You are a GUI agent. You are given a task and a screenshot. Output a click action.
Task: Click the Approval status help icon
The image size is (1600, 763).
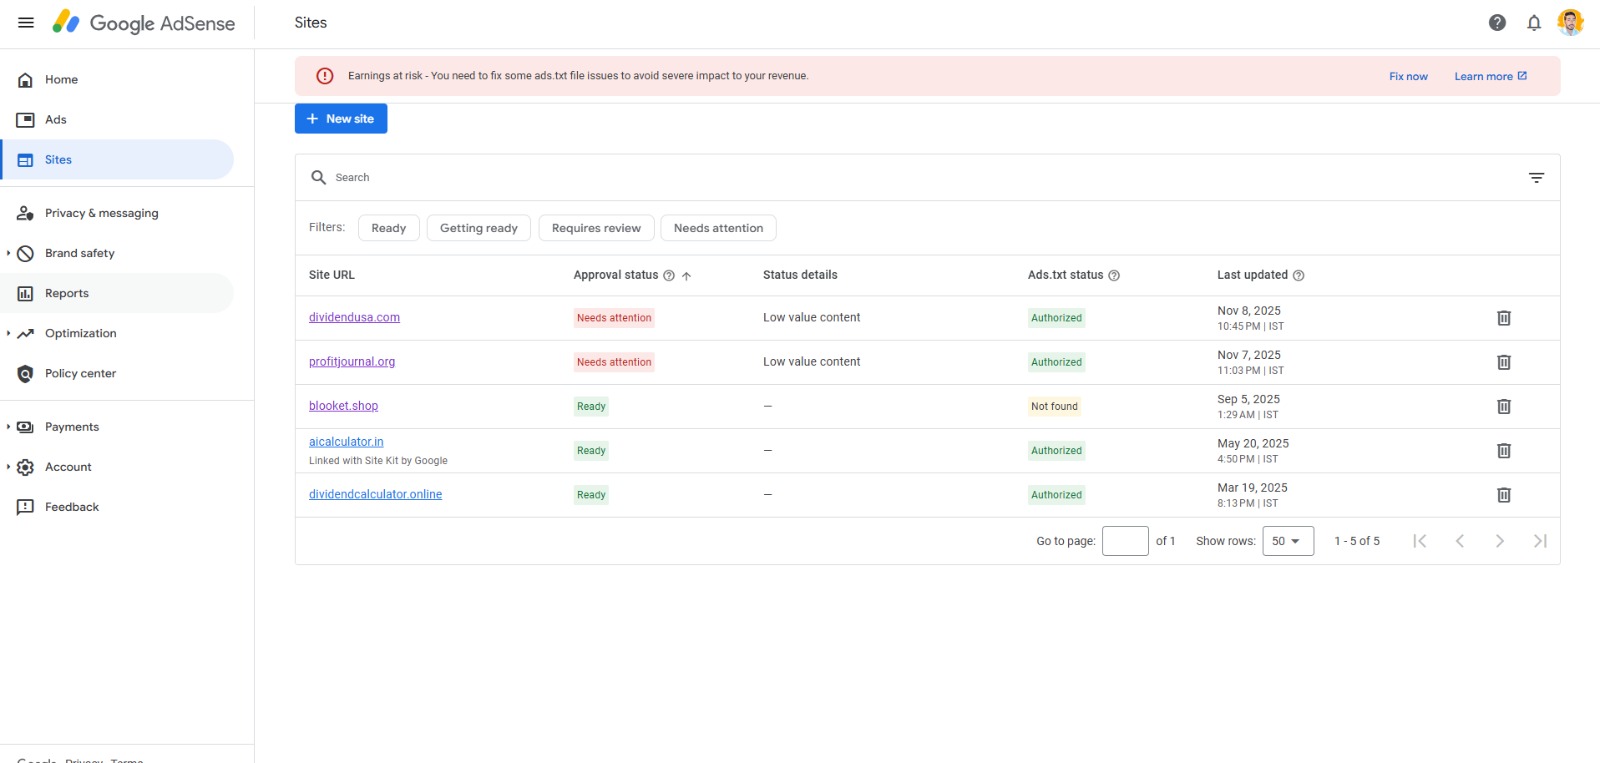(x=669, y=276)
